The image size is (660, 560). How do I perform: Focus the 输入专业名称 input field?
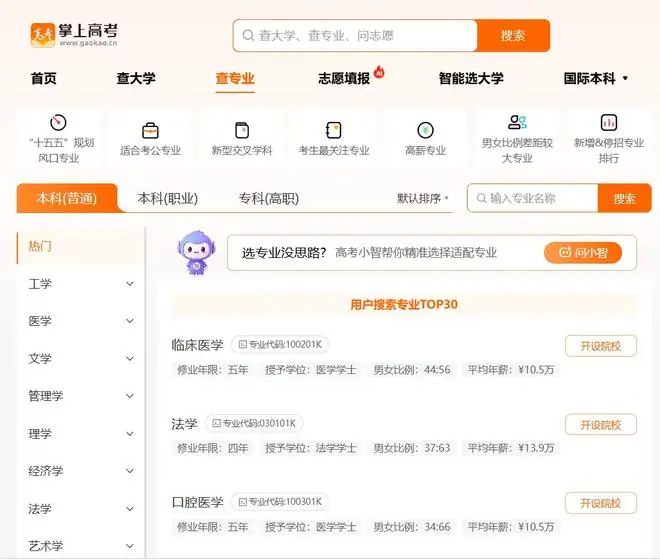tap(532, 198)
